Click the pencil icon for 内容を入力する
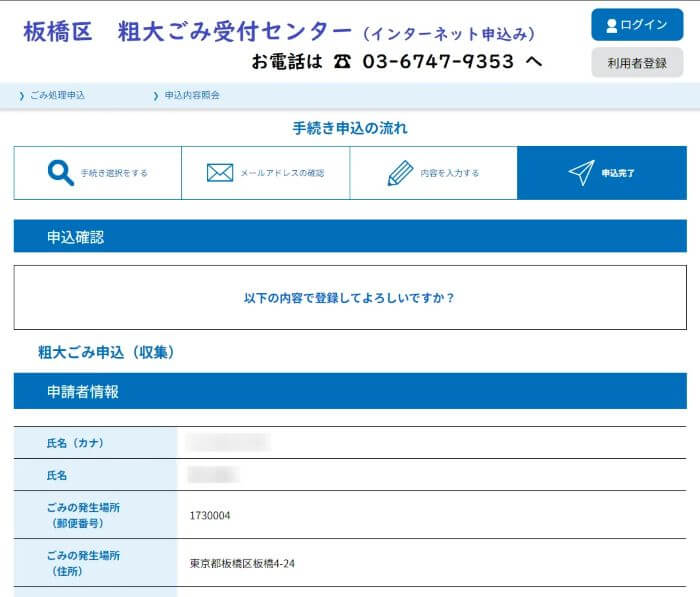This screenshot has height=597, width=700. [400, 173]
